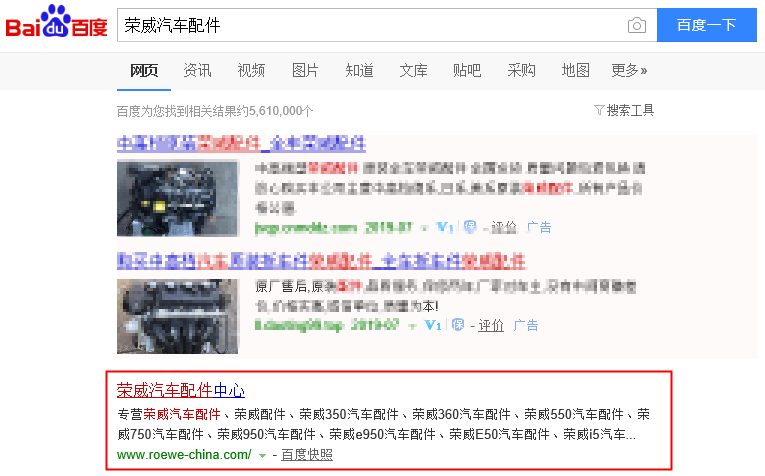Select the 地图 tab
This screenshot has width=765, height=476.
coord(575,70)
